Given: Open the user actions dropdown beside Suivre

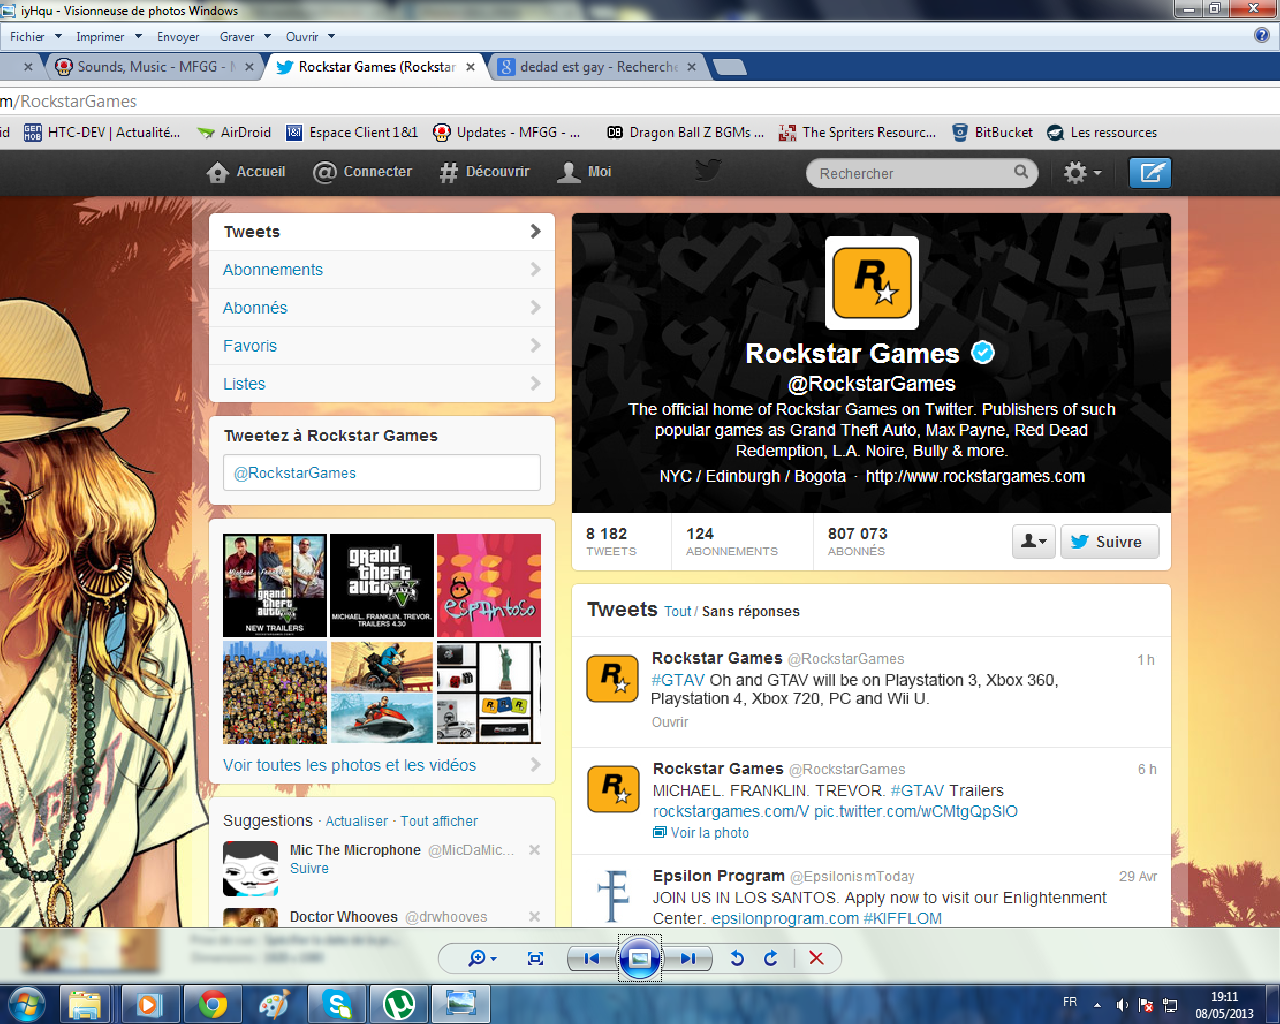Looking at the screenshot, I should pyautogui.click(x=1034, y=541).
